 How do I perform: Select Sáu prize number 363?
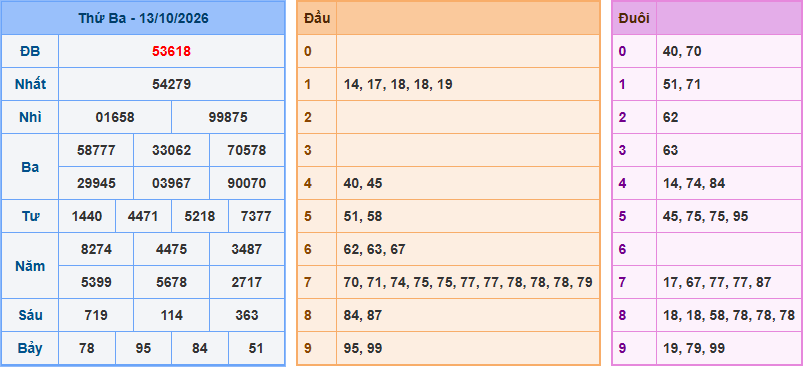pyautogui.click(x=247, y=315)
